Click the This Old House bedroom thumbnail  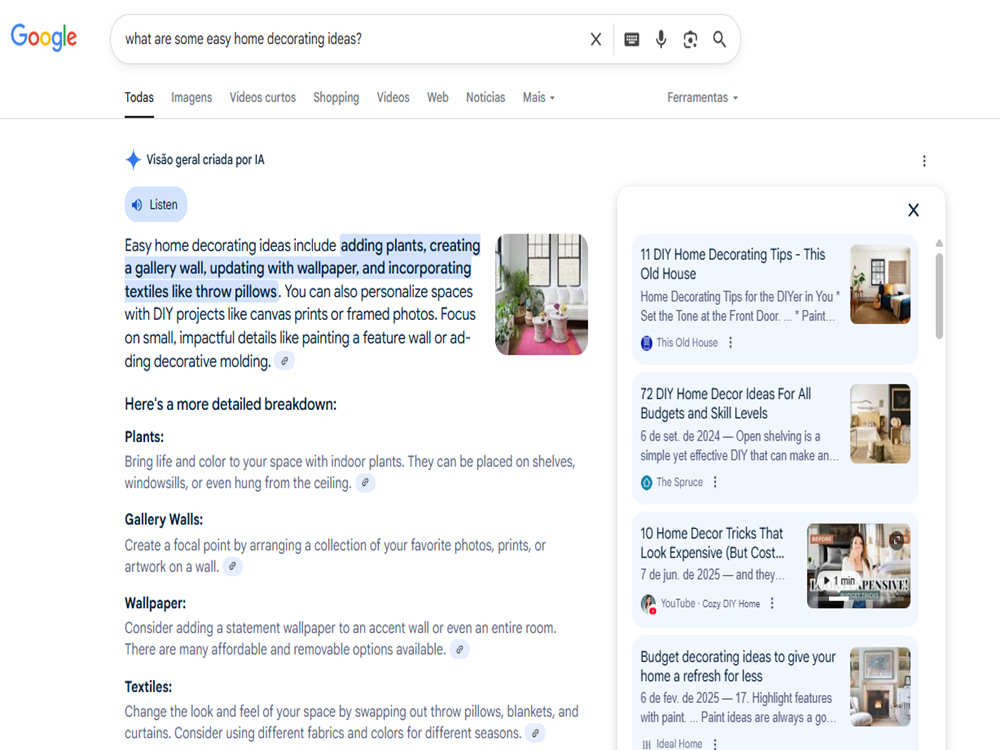pyautogui.click(x=880, y=284)
